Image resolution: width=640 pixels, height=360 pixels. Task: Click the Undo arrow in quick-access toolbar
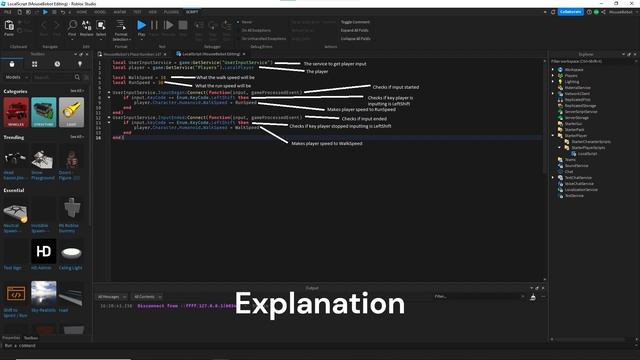(x=62, y=12)
